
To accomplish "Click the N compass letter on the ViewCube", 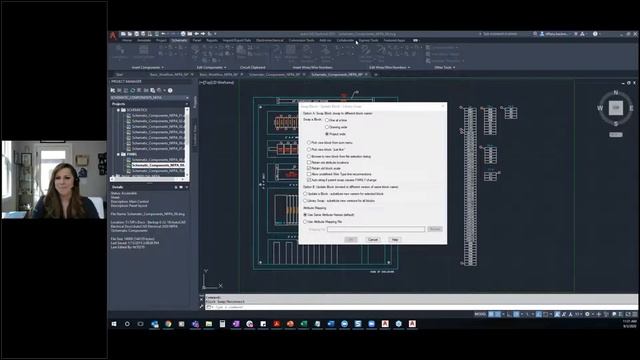I will 616,93.
